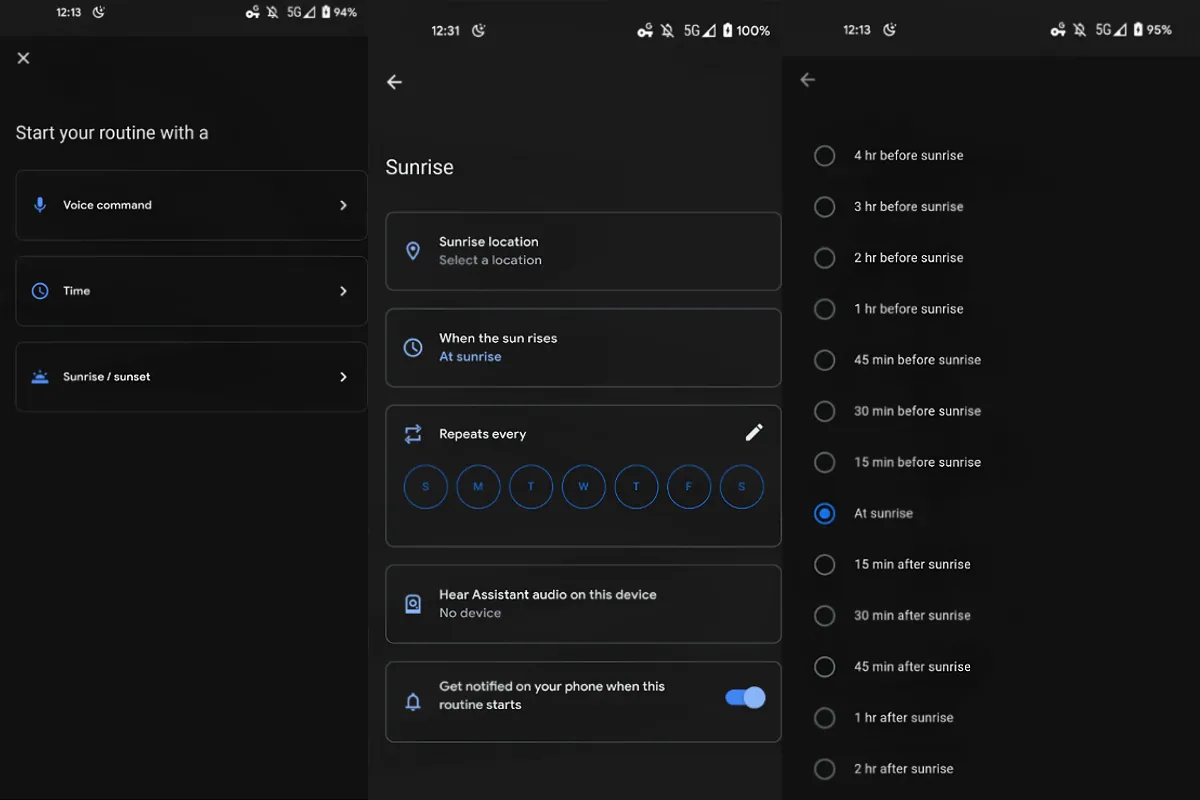
Task: Go back from the Sunrise screen
Action: 395,82
